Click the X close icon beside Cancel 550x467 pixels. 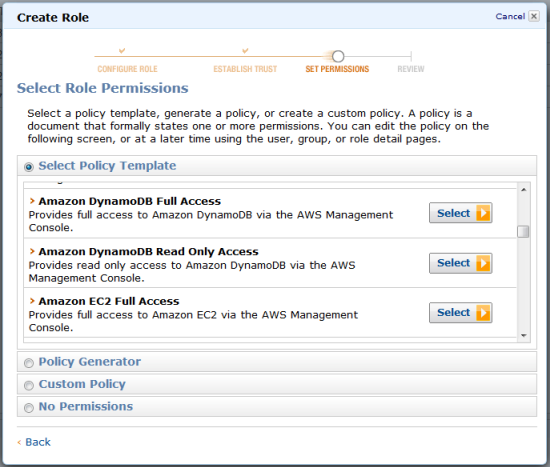click(x=534, y=16)
